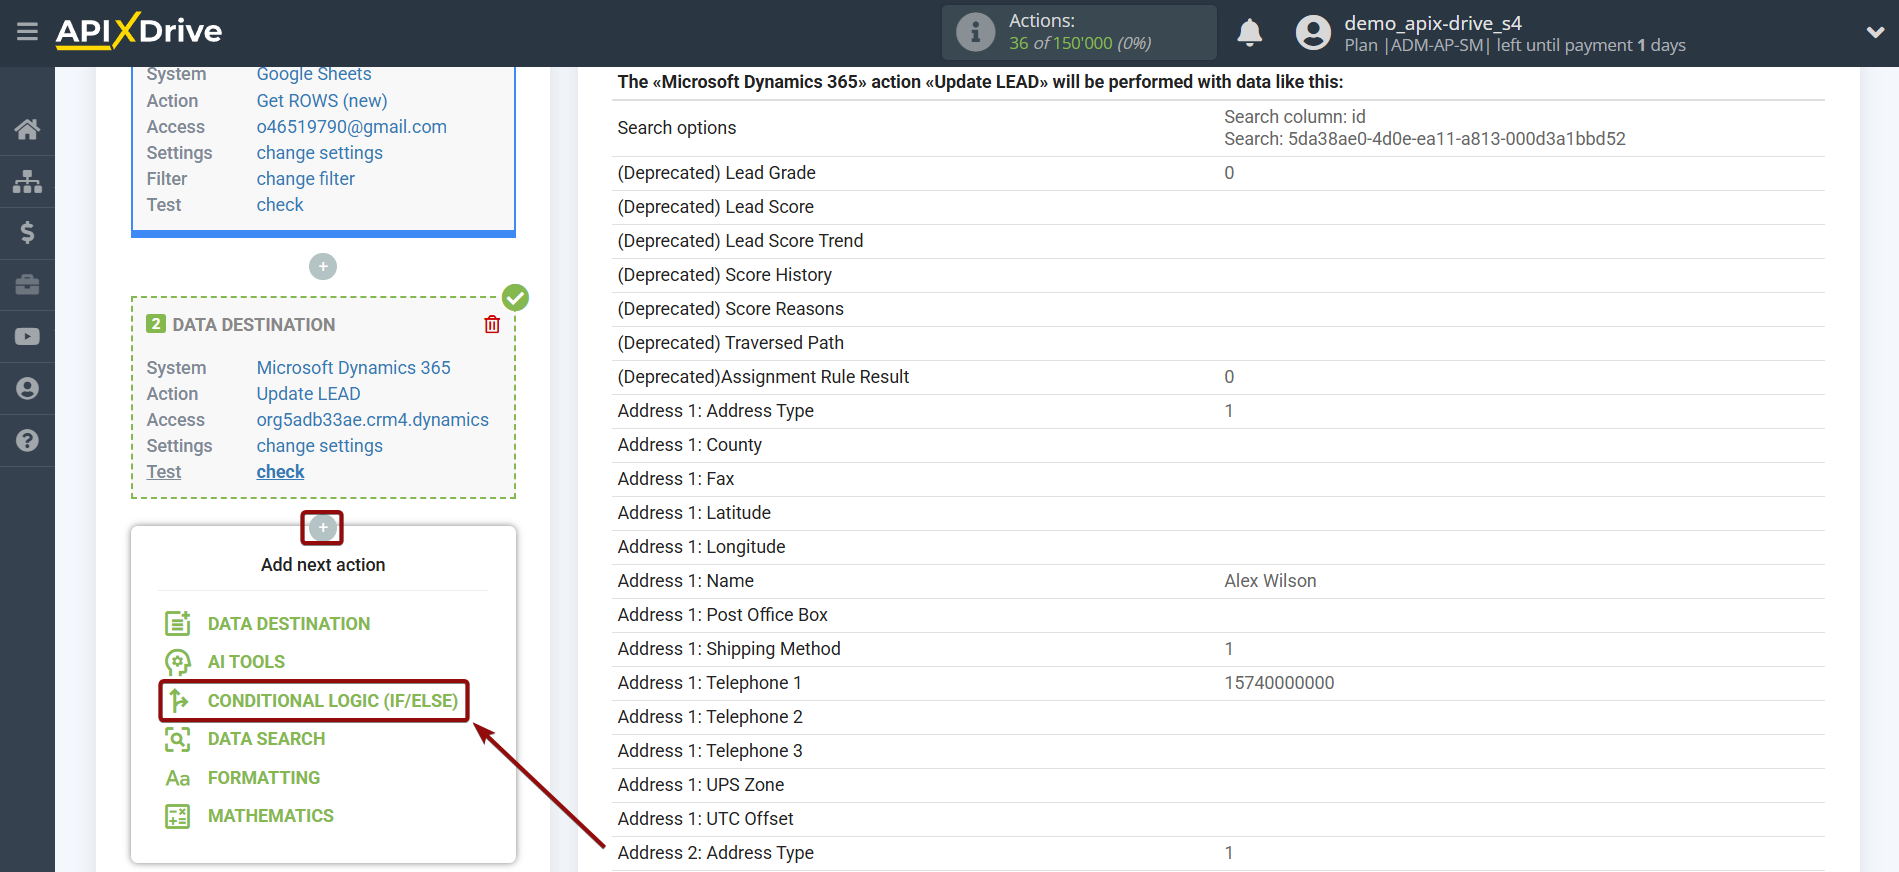Click the DATA DESTINATION block header
Screen dimensions: 1899x872
[254, 325]
